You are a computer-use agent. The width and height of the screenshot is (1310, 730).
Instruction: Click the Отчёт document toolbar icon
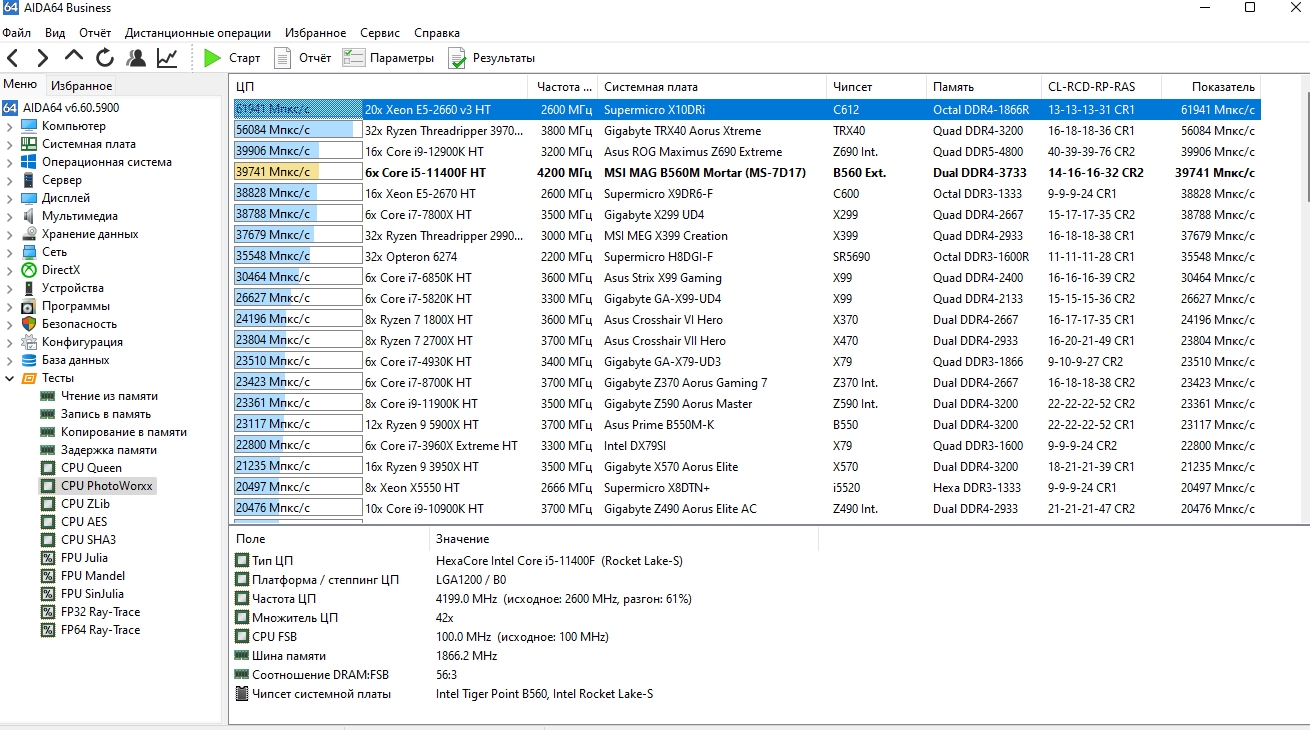[283, 58]
